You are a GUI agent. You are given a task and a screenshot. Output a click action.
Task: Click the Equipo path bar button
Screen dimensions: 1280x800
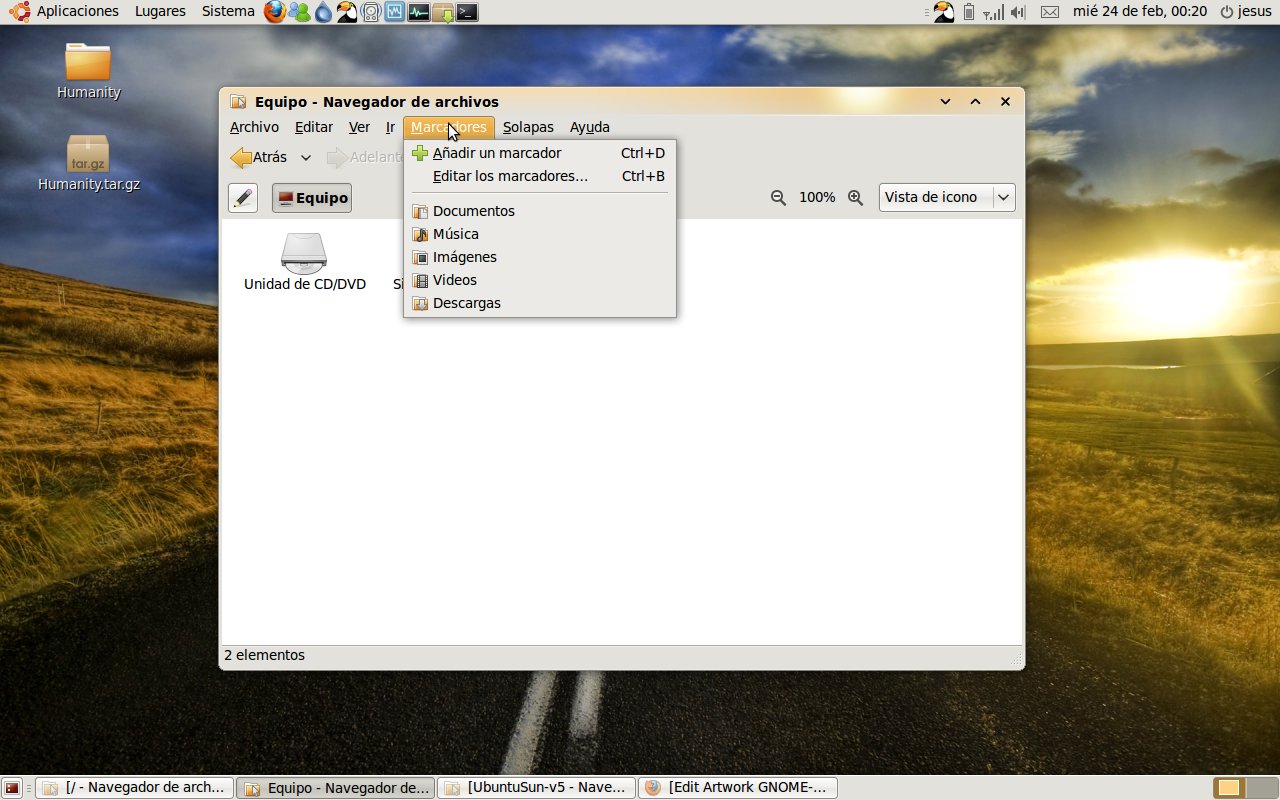point(312,198)
